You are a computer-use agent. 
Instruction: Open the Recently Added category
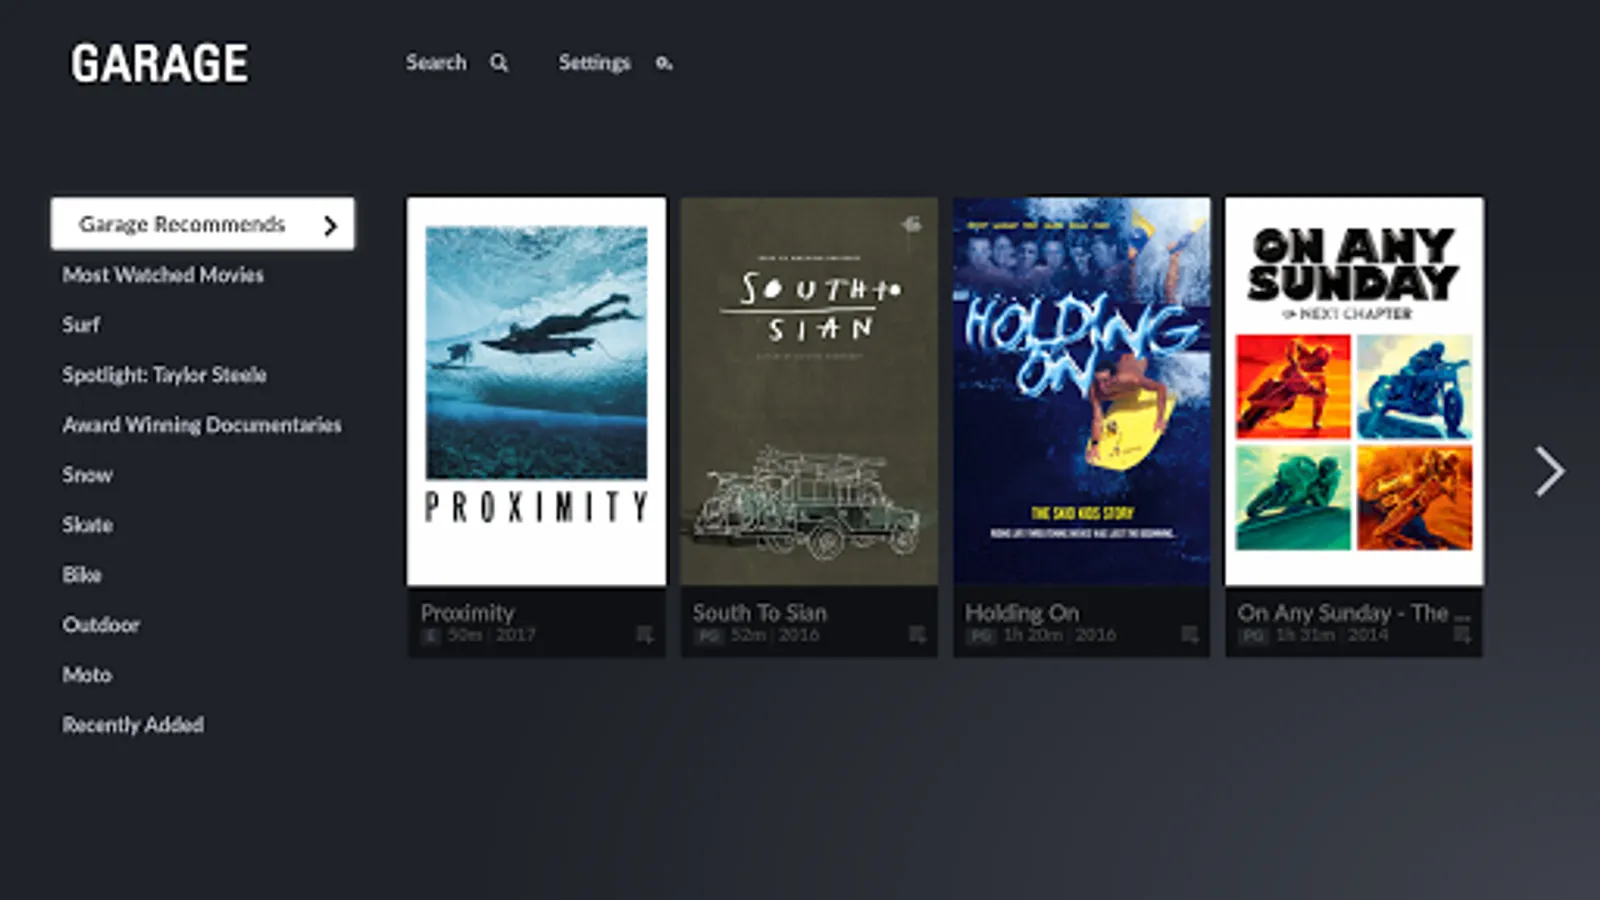(x=133, y=725)
